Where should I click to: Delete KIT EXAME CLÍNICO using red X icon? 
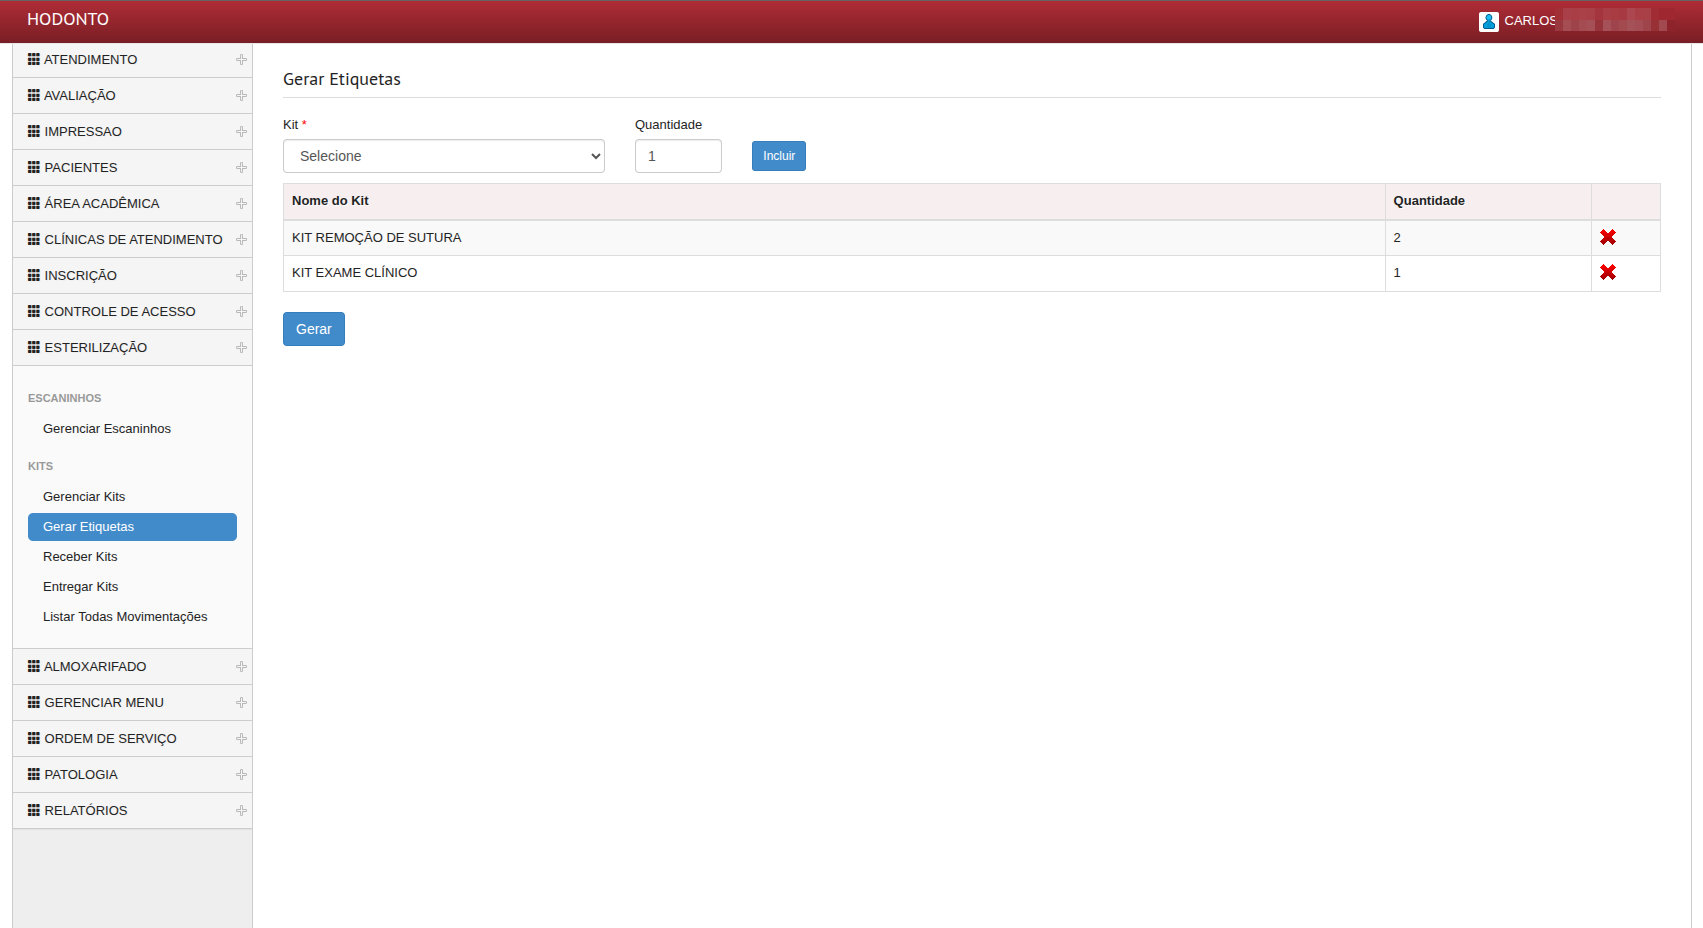(1607, 272)
